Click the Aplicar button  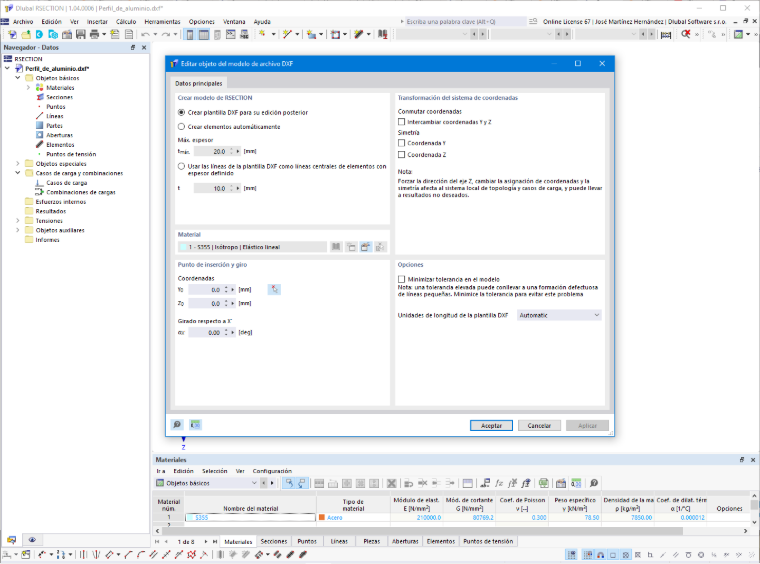tap(587, 425)
